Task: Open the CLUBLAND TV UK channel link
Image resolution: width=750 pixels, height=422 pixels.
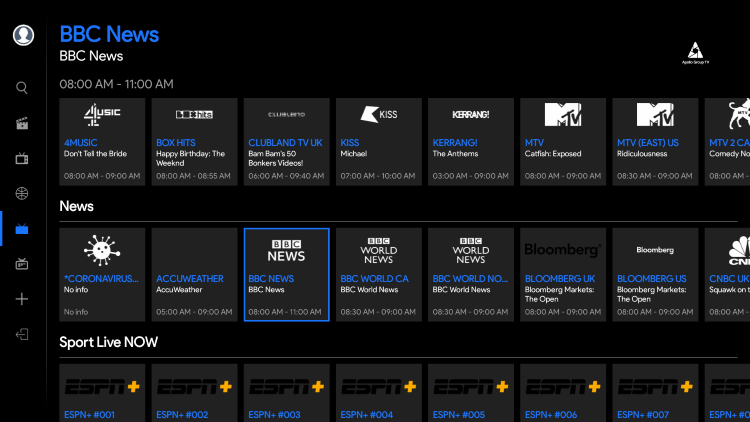Action: [x=285, y=143]
